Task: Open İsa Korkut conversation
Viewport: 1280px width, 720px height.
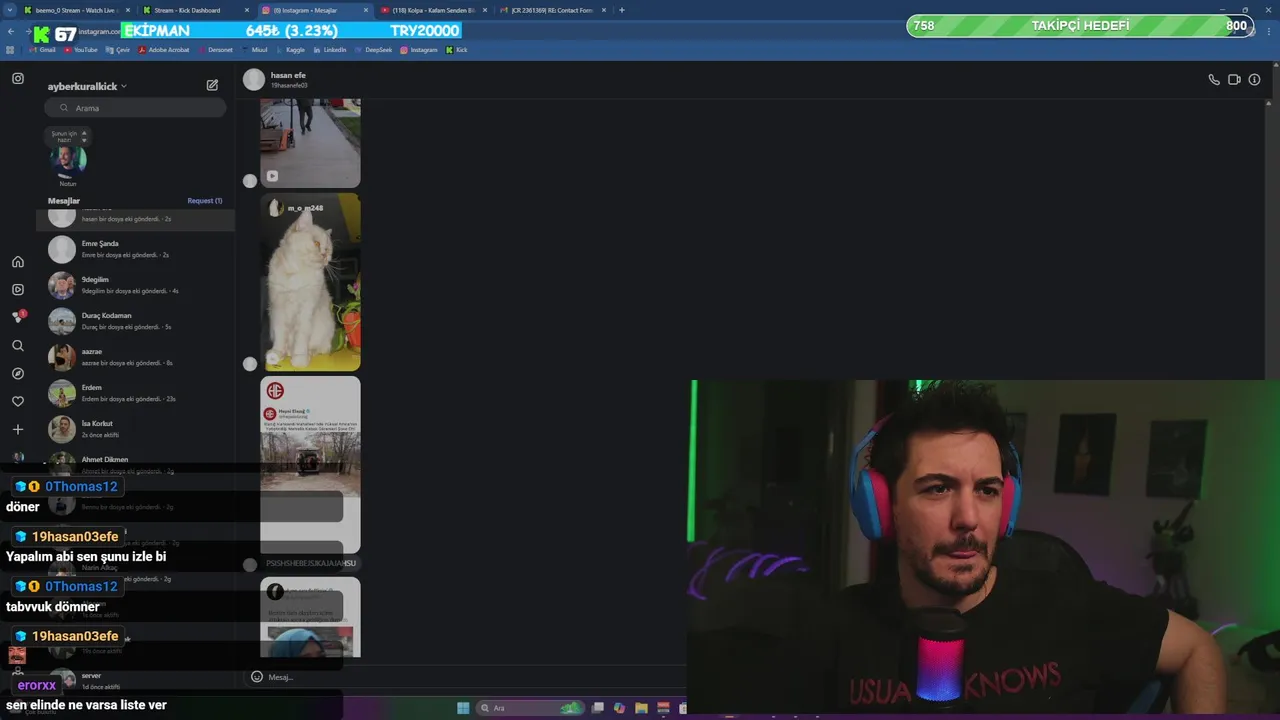Action: tap(136, 429)
